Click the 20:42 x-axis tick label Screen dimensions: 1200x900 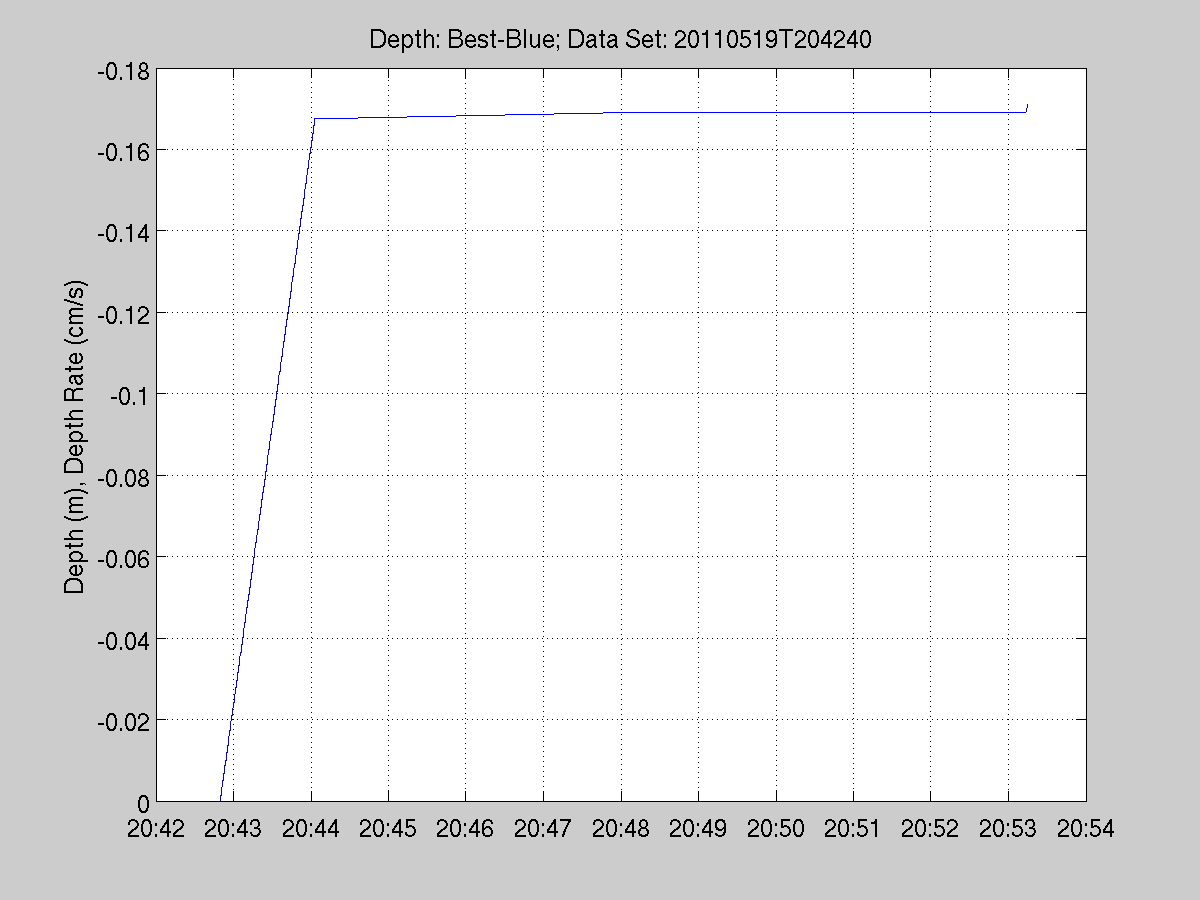[156, 828]
